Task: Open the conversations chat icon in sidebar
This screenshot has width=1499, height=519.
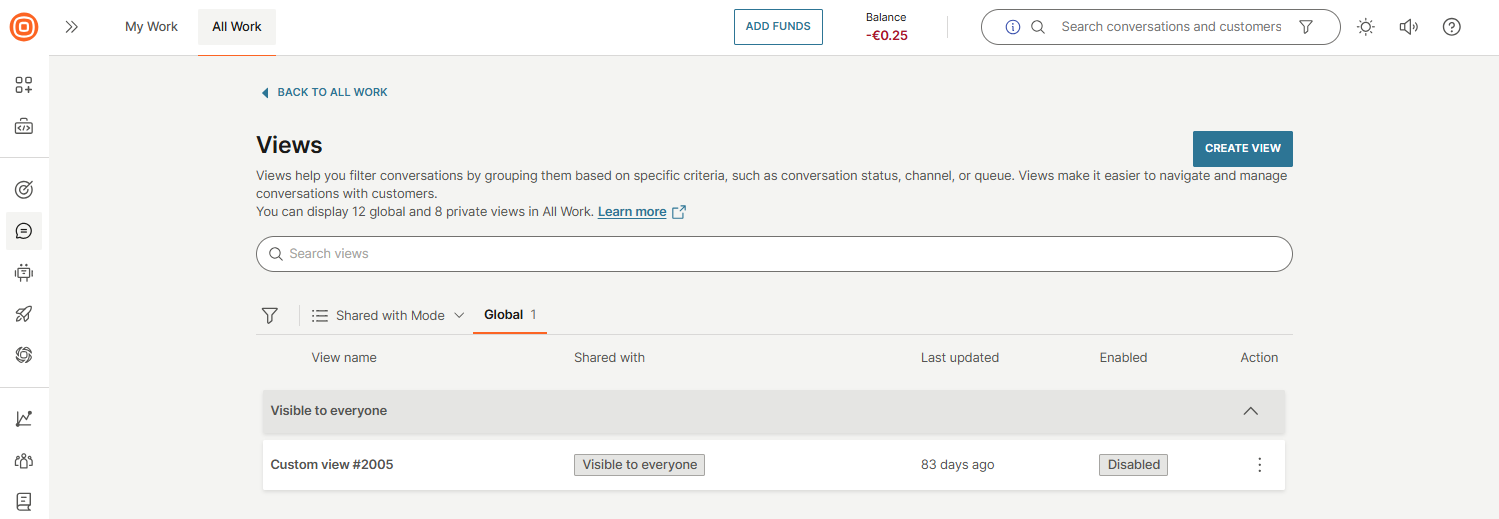Action: (24, 231)
